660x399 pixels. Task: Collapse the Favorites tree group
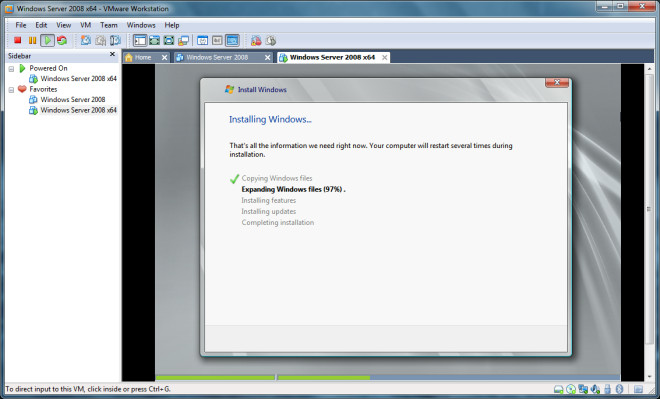pos(11,90)
